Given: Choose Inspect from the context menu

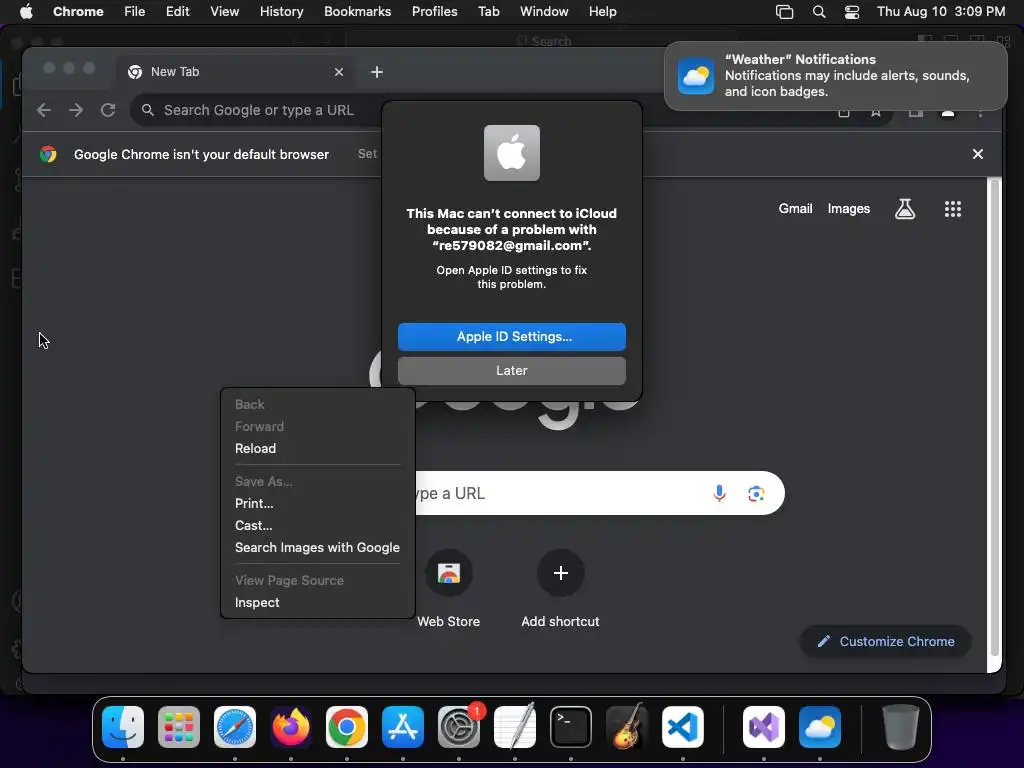Looking at the screenshot, I should [x=318, y=603].
